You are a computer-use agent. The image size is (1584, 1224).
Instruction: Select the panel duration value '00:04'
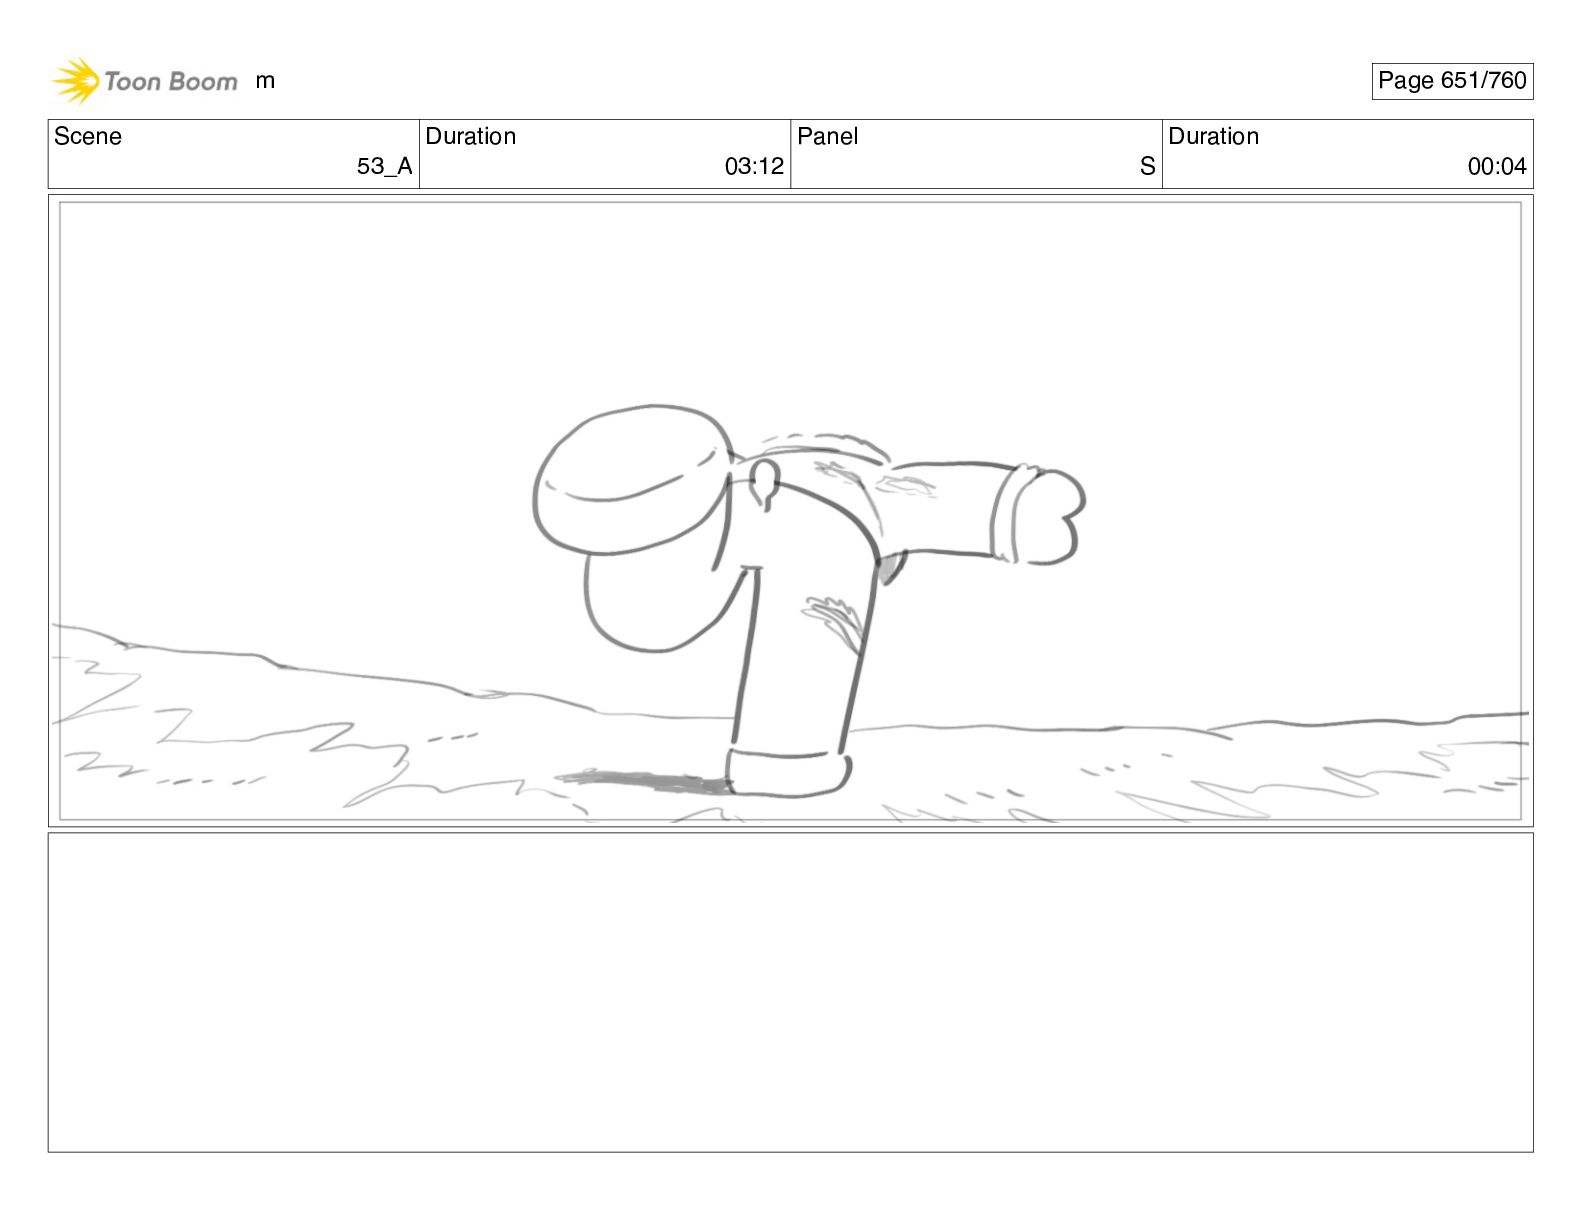[1497, 166]
